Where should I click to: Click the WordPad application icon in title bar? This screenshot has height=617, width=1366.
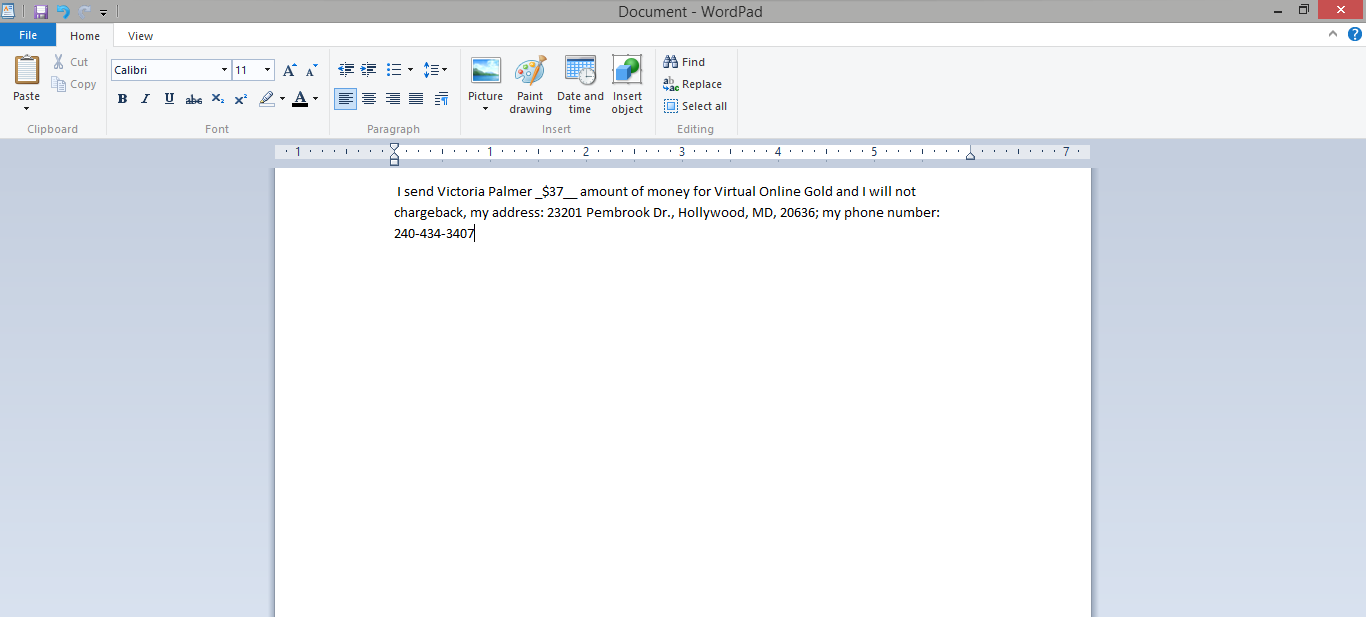pyautogui.click(x=9, y=10)
